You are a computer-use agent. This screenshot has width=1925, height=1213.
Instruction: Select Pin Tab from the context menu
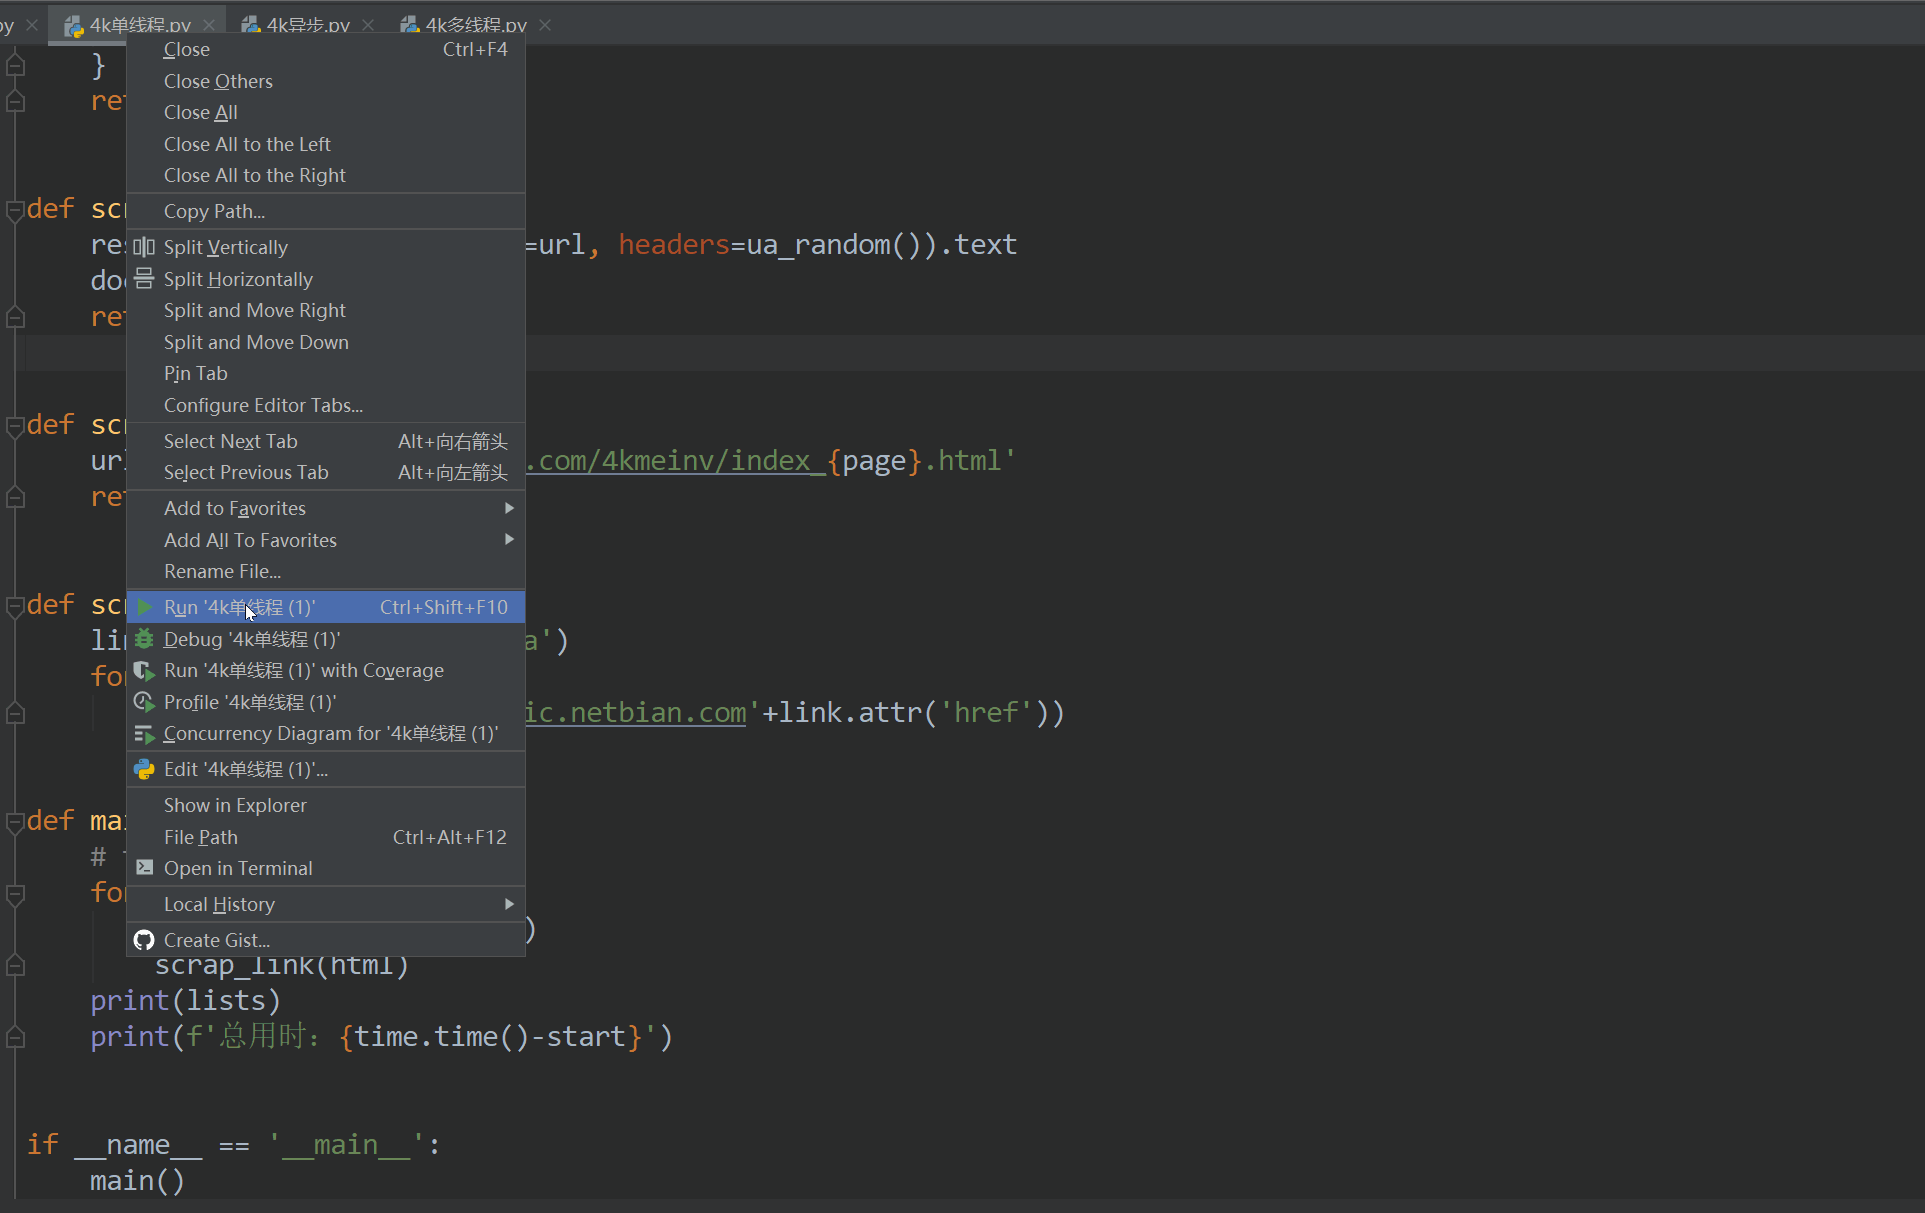pyautogui.click(x=195, y=373)
